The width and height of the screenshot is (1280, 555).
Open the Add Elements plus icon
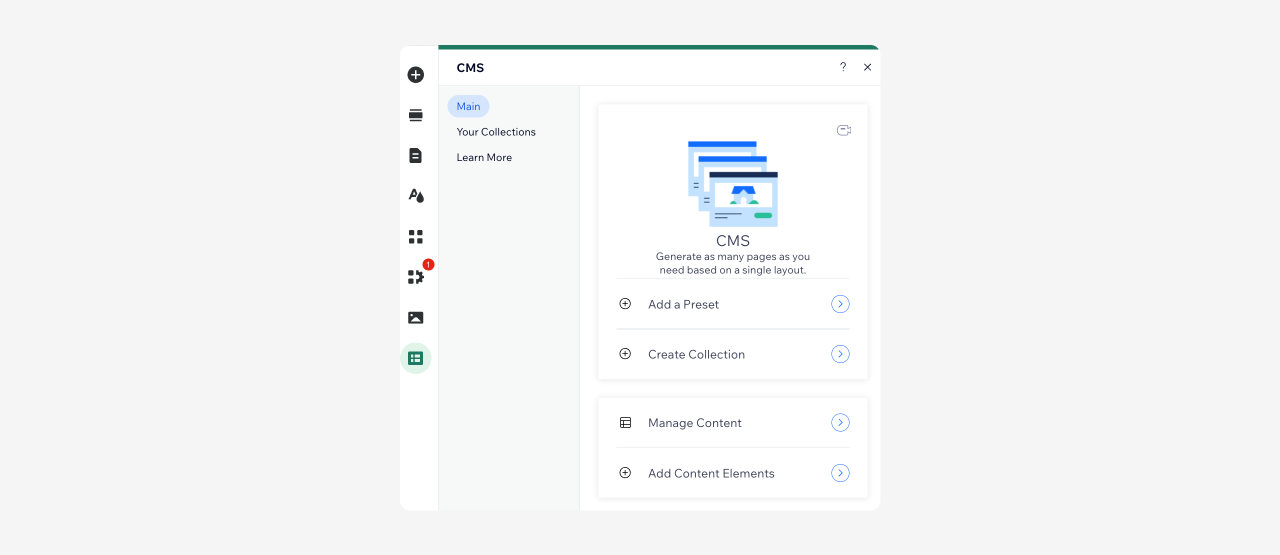point(416,75)
